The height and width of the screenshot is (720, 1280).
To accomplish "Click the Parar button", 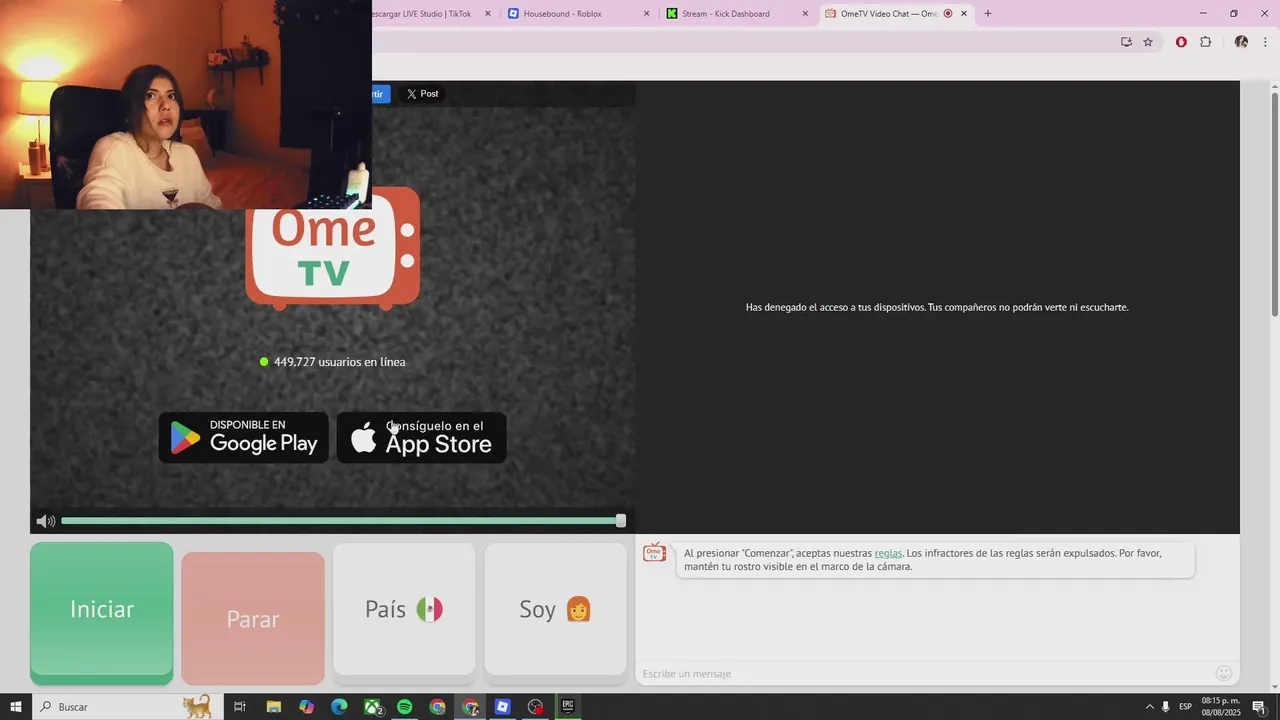I will tap(253, 618).
